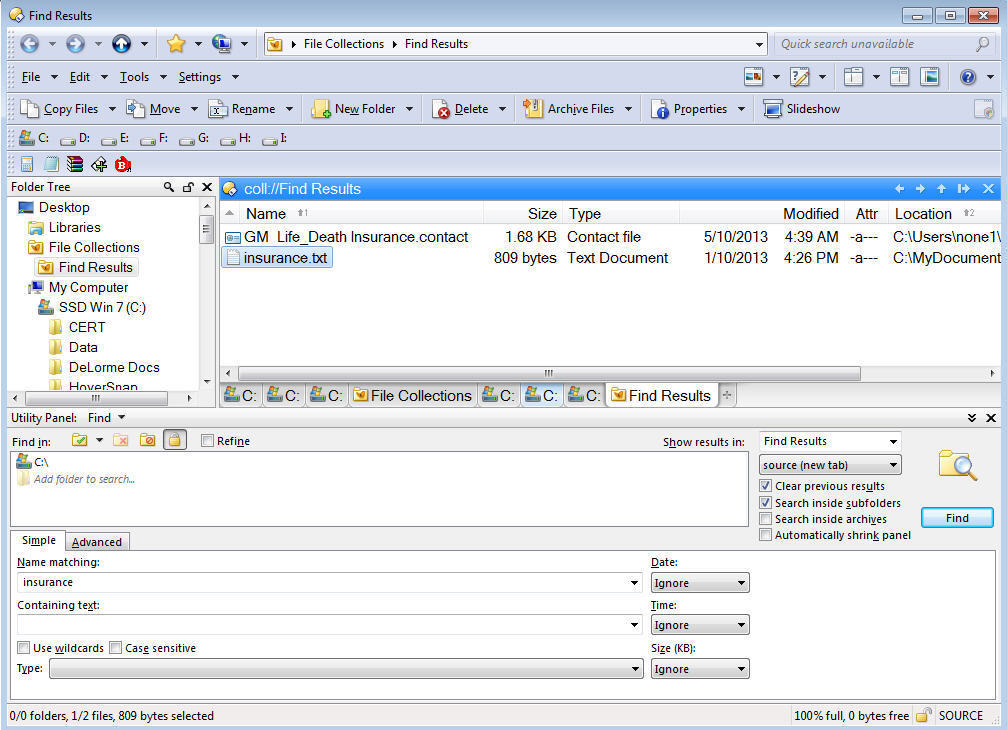
Task: Uncheck Clear previous results
Action: pos(765,486)
